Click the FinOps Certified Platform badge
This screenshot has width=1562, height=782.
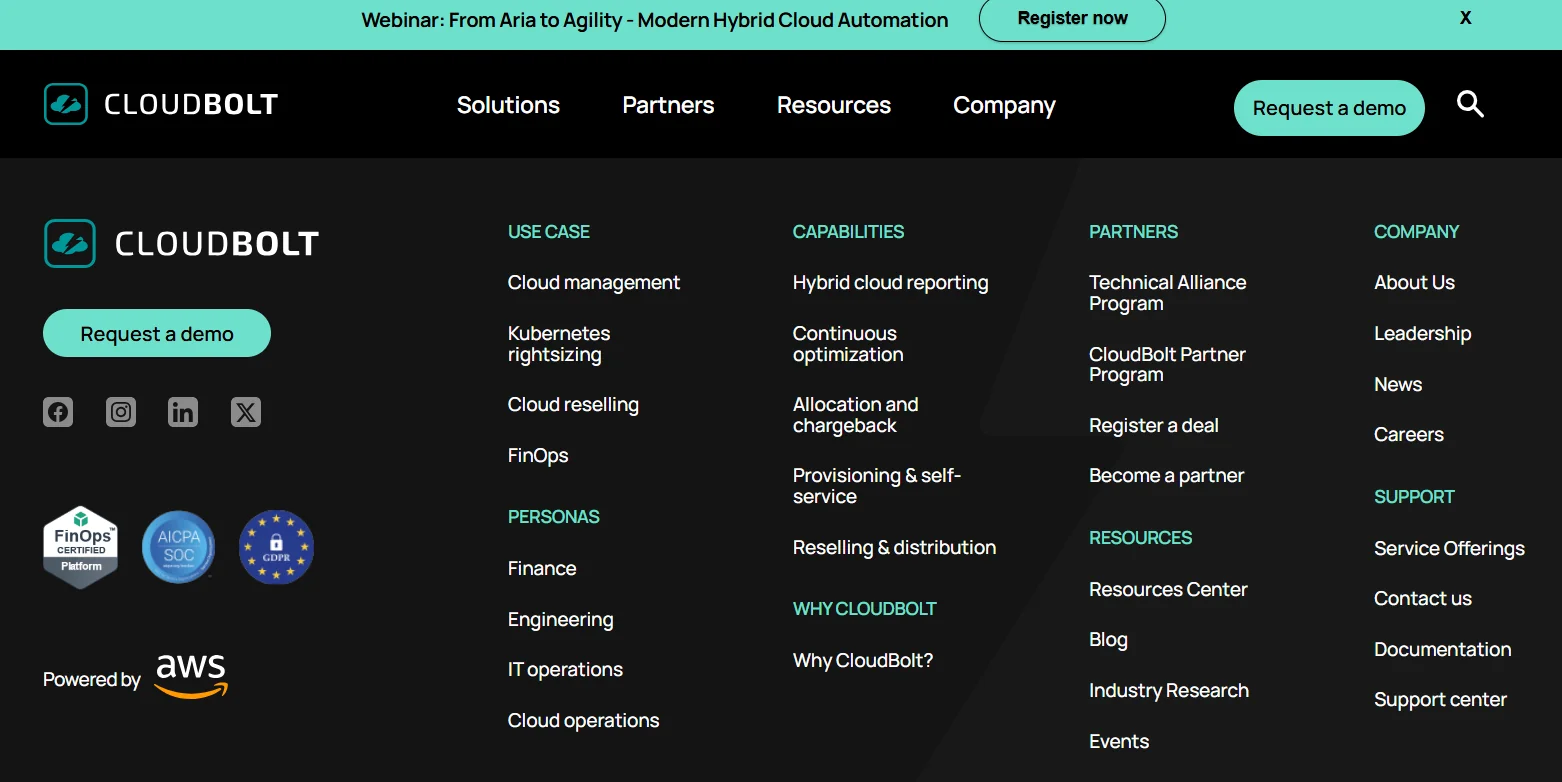pyautogui.click(x=81, y=547)
